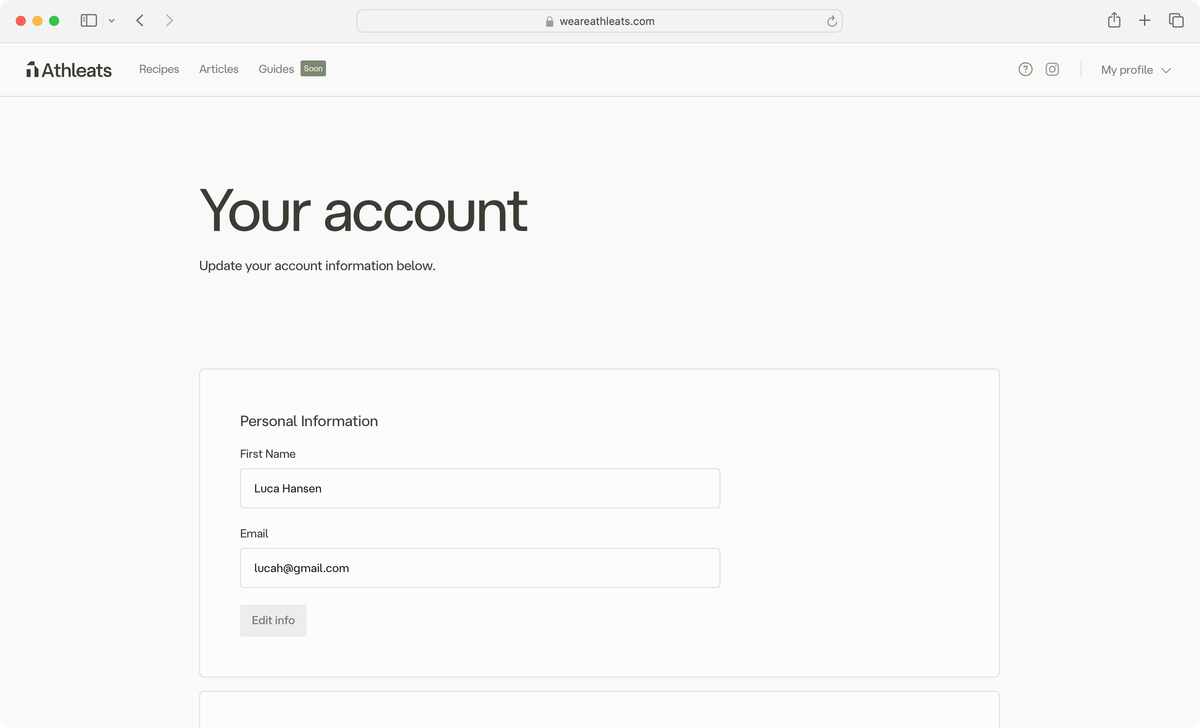Open the Recipes menu item
1200x728 pixels.
pyautogui.click(x=159, y=69)
